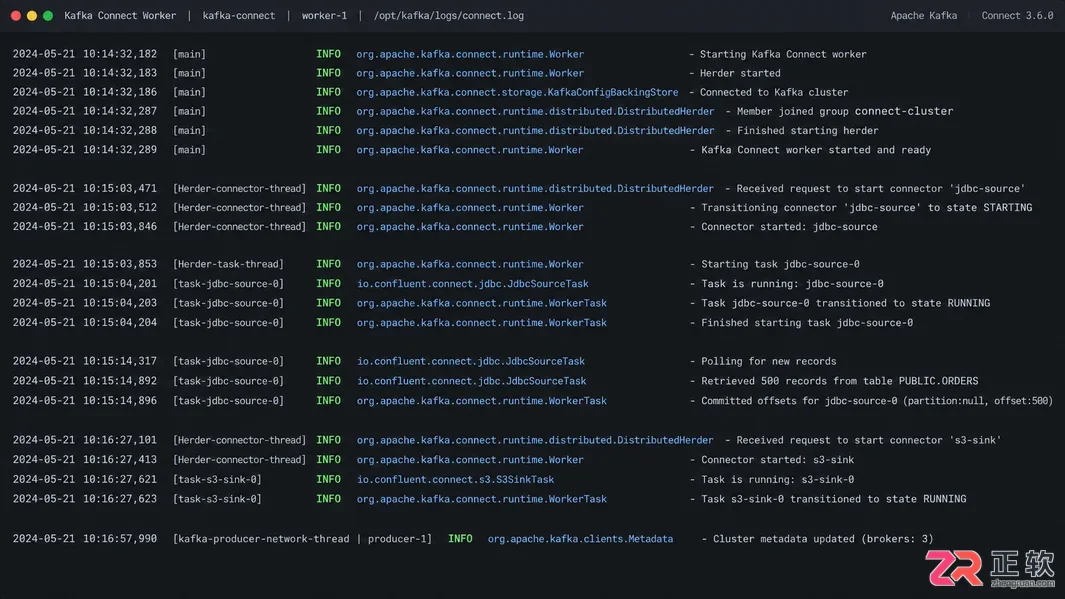Click 'Task s3-sink-0 transitioned to state RUNNING'
This screenshot has height=599, width=1065.
point(833,499)
